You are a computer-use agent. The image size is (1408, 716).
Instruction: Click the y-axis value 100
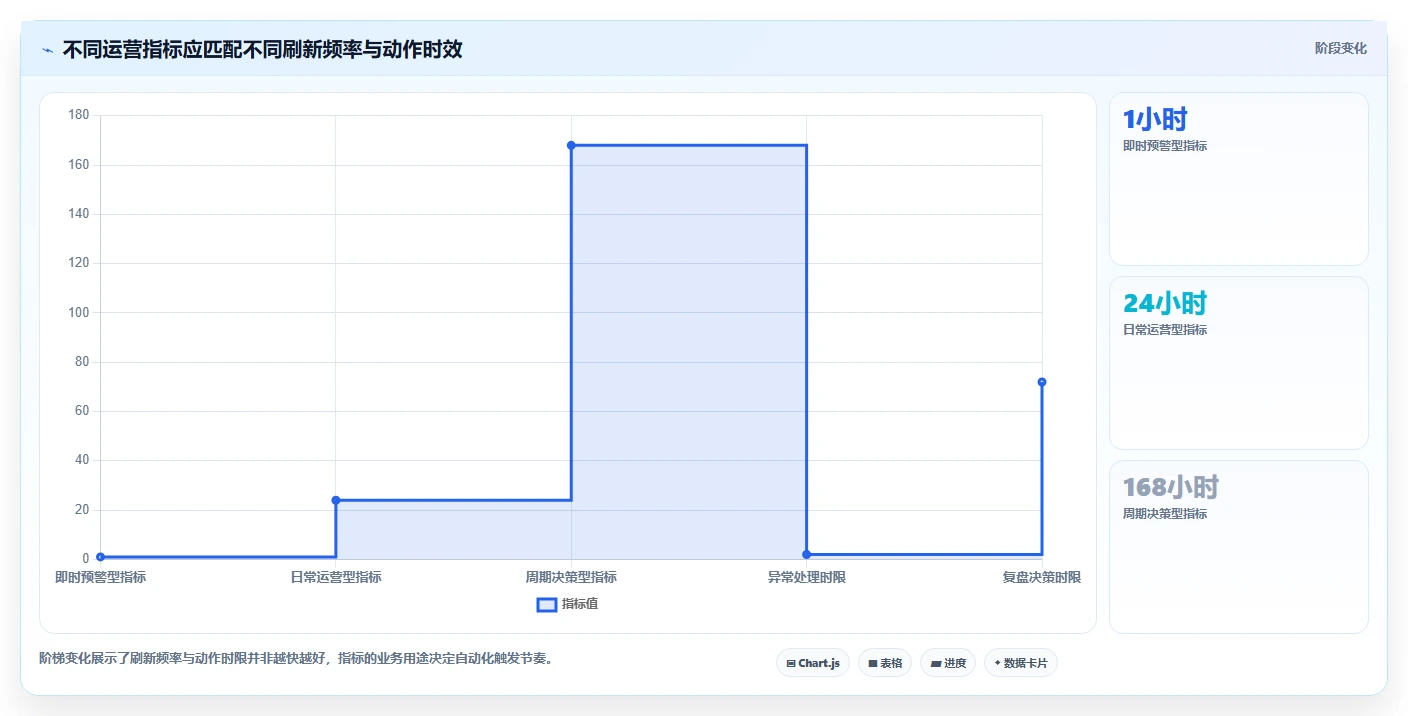pyautogui.click(x=79, y=312)
